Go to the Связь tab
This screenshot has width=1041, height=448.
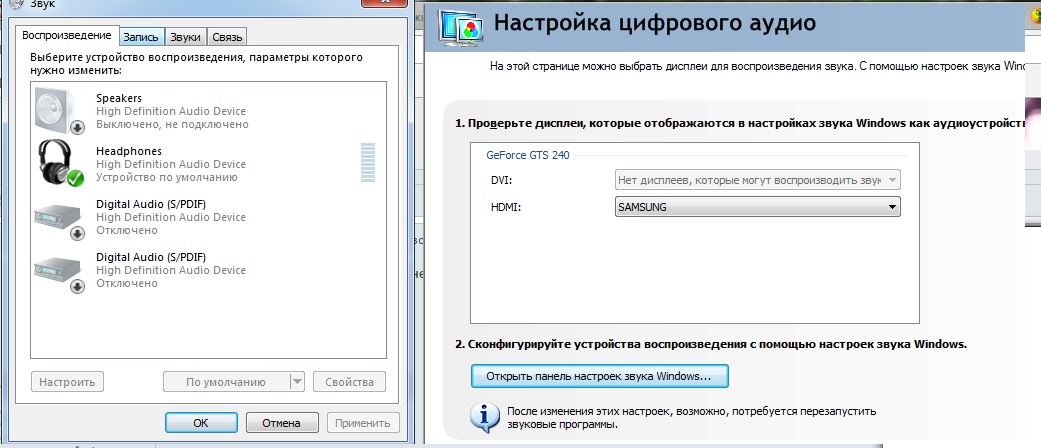click(x=226, y=37)
